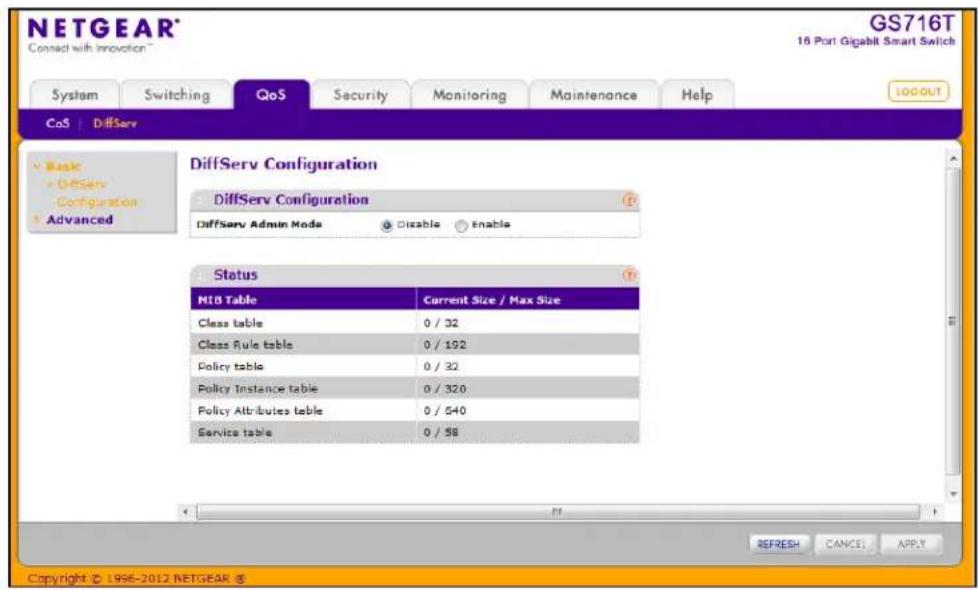Click the CANCEL button
The width and height of the screenshot is (978, 590).
[845, 544]
